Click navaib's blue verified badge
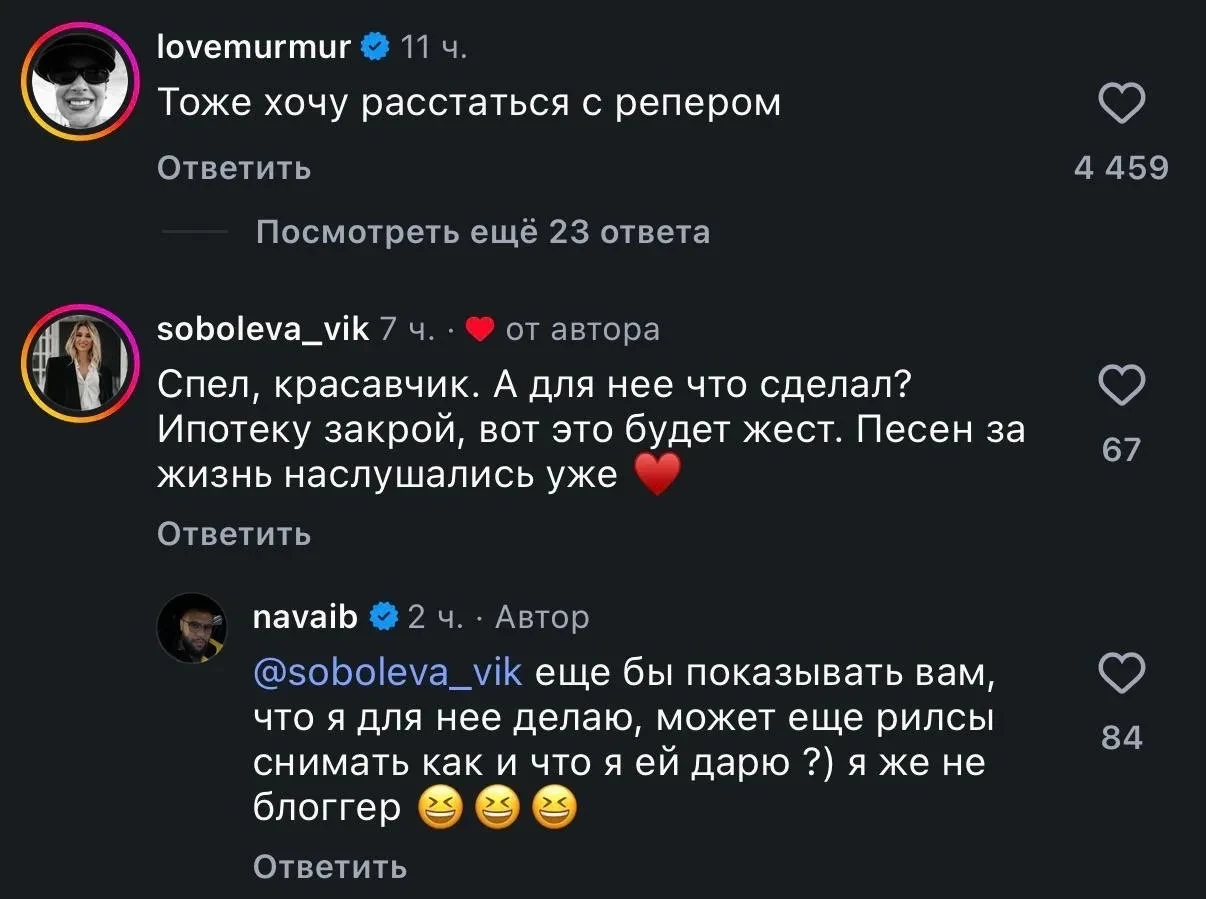The height and width of the screenshot is (899, 1206). [x=384, y=617]
